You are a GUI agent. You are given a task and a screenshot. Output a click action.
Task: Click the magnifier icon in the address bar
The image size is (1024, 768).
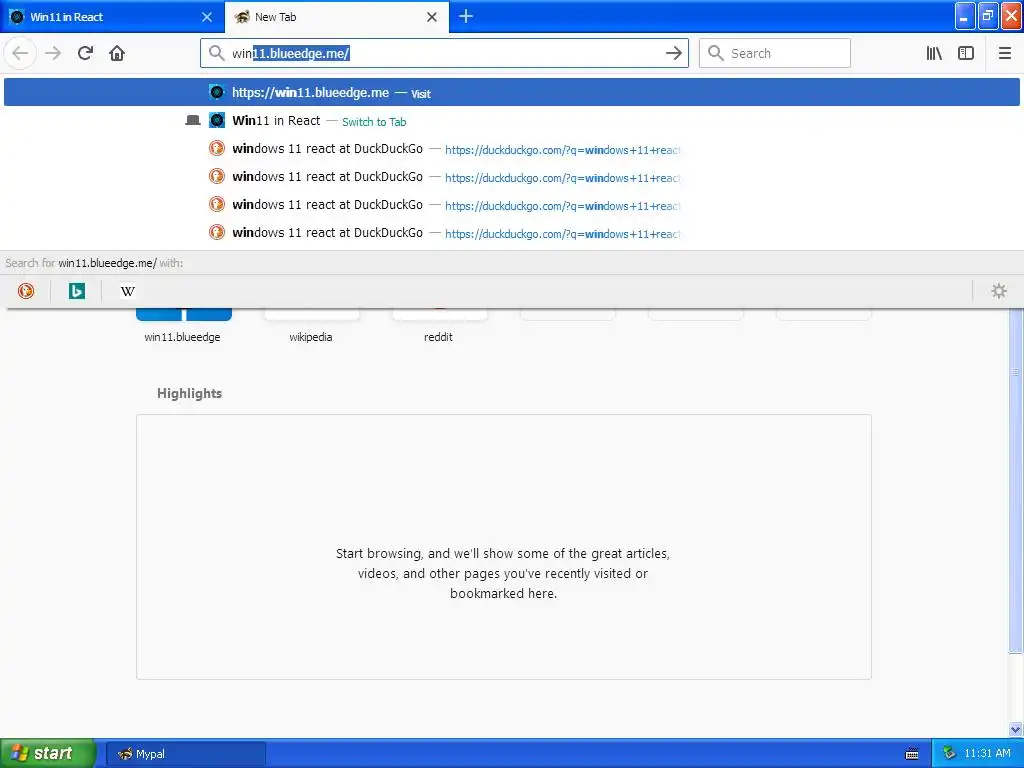tap(216, 53)
